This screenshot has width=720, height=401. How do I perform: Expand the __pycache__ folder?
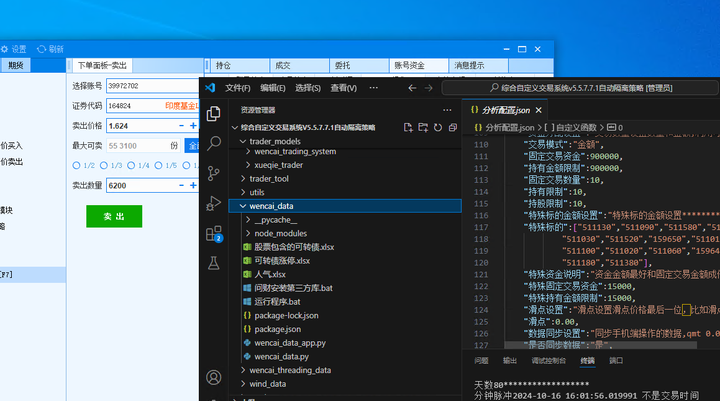(248, 220)
